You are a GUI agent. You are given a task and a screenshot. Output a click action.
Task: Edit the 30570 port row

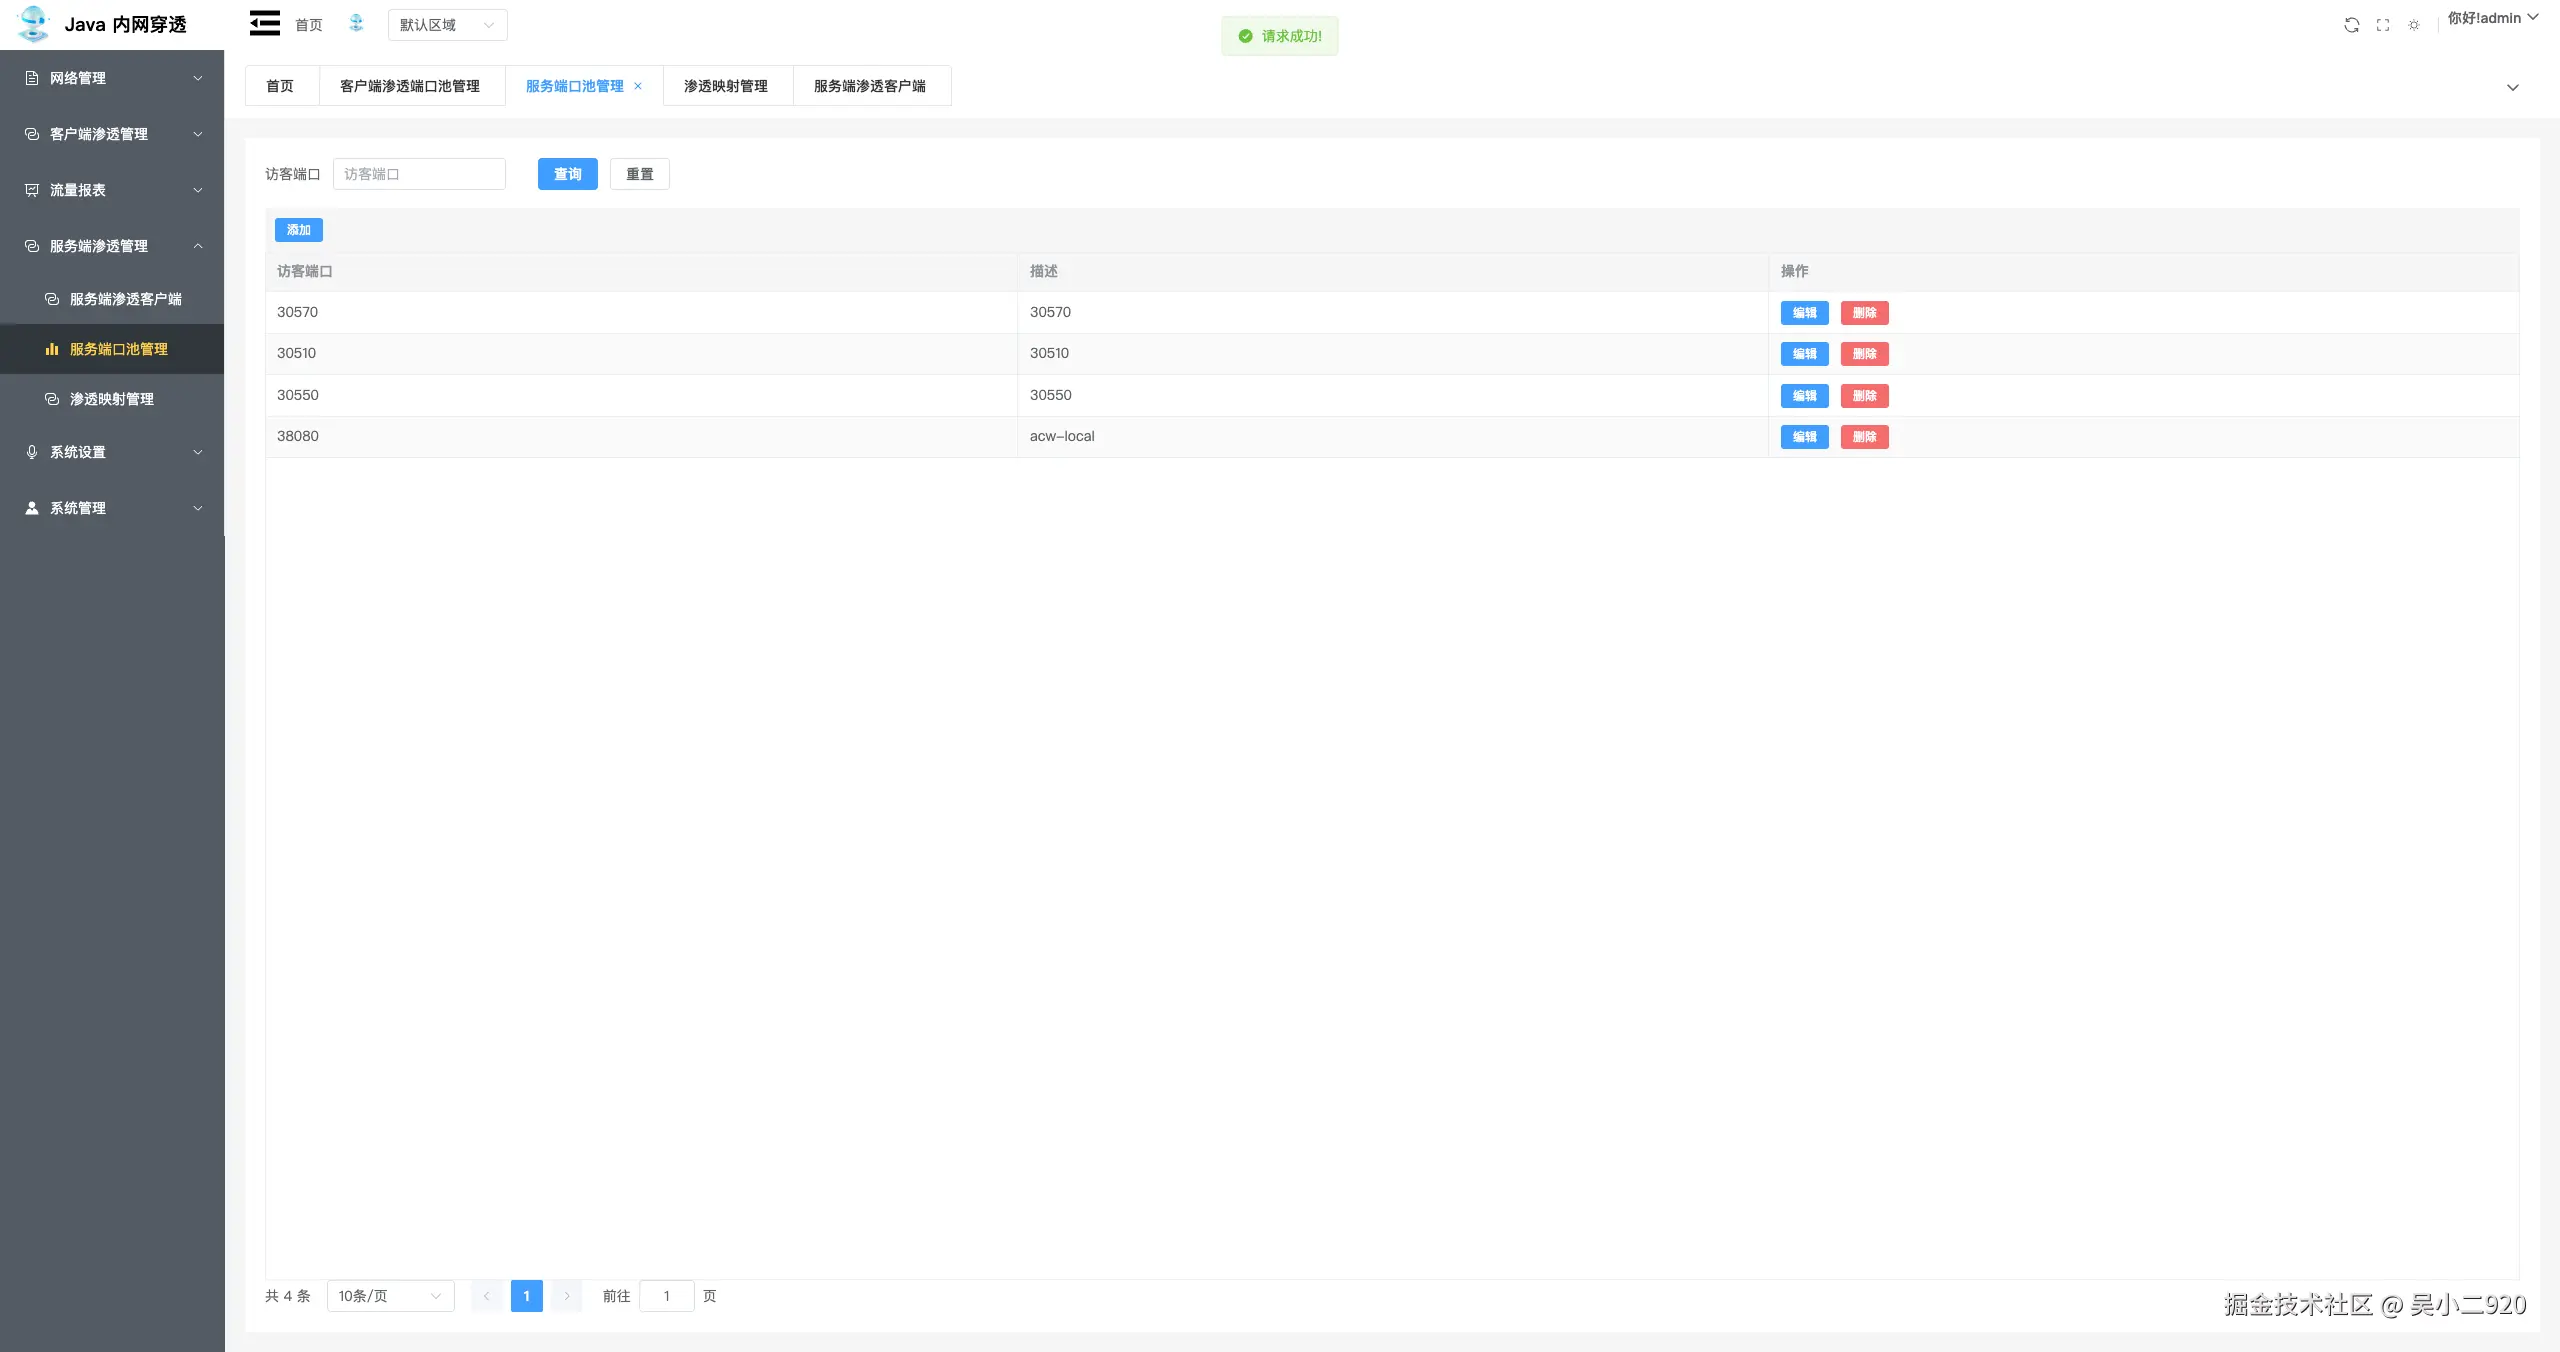coord(1804,313)
